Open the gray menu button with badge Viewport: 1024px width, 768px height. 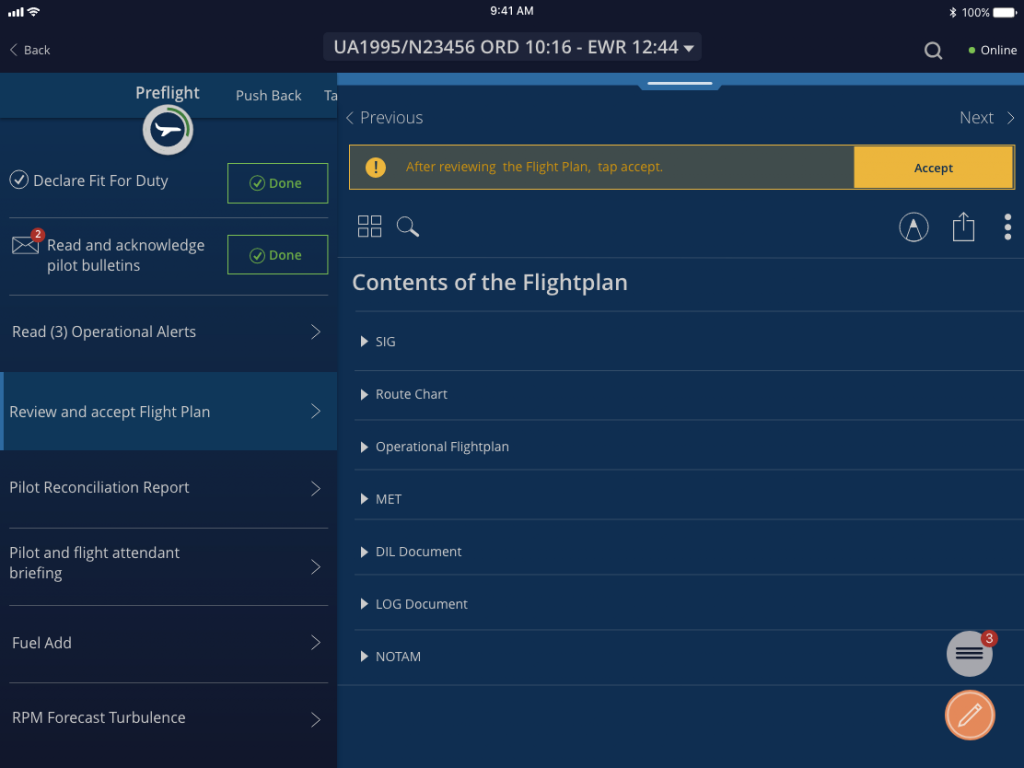point(969,654)
